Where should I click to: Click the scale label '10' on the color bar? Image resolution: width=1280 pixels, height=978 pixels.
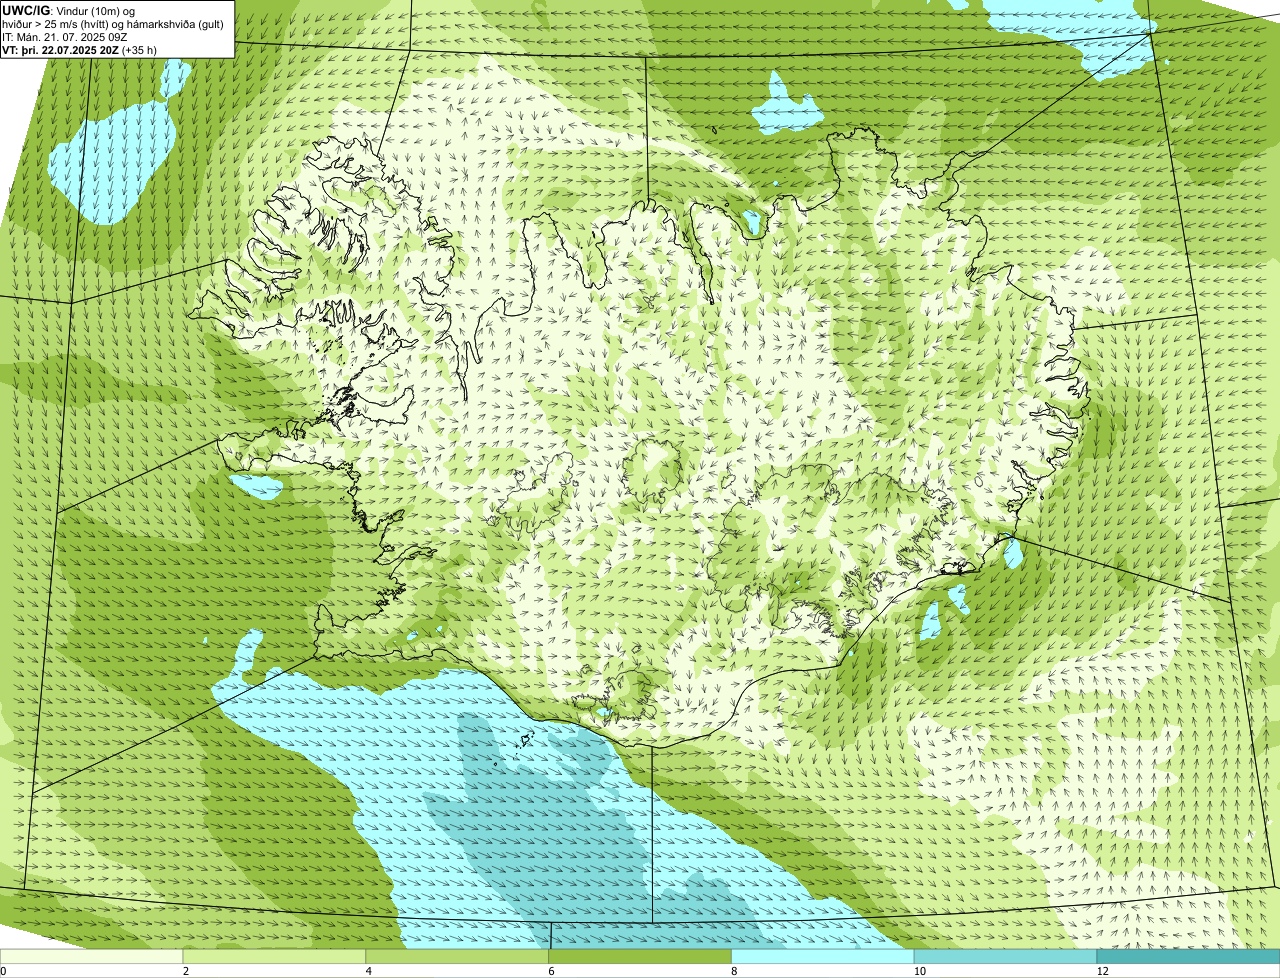tap(918, 971)
